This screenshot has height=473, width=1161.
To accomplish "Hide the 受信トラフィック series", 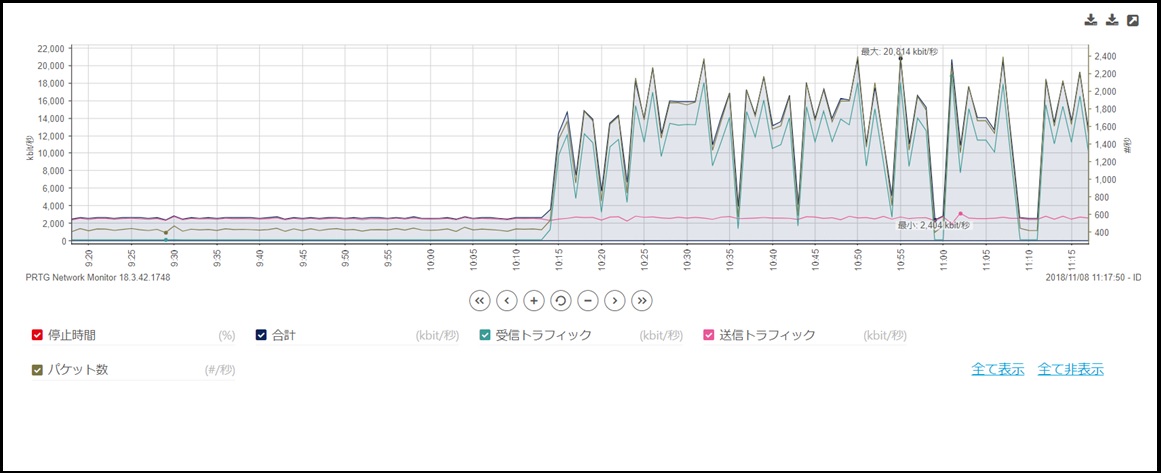I will click(485, 335).
